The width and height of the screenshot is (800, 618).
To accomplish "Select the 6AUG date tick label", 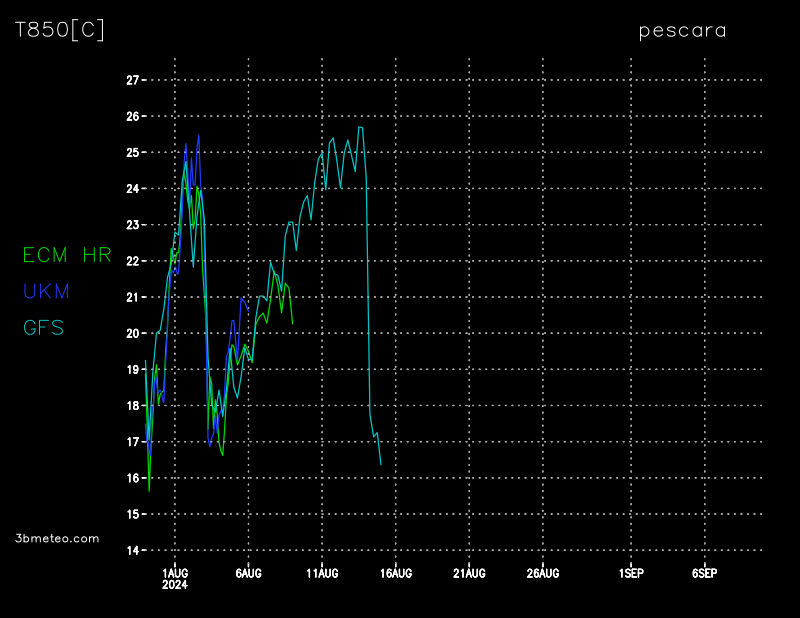I will pyautogui.click(x=248, y=573).
